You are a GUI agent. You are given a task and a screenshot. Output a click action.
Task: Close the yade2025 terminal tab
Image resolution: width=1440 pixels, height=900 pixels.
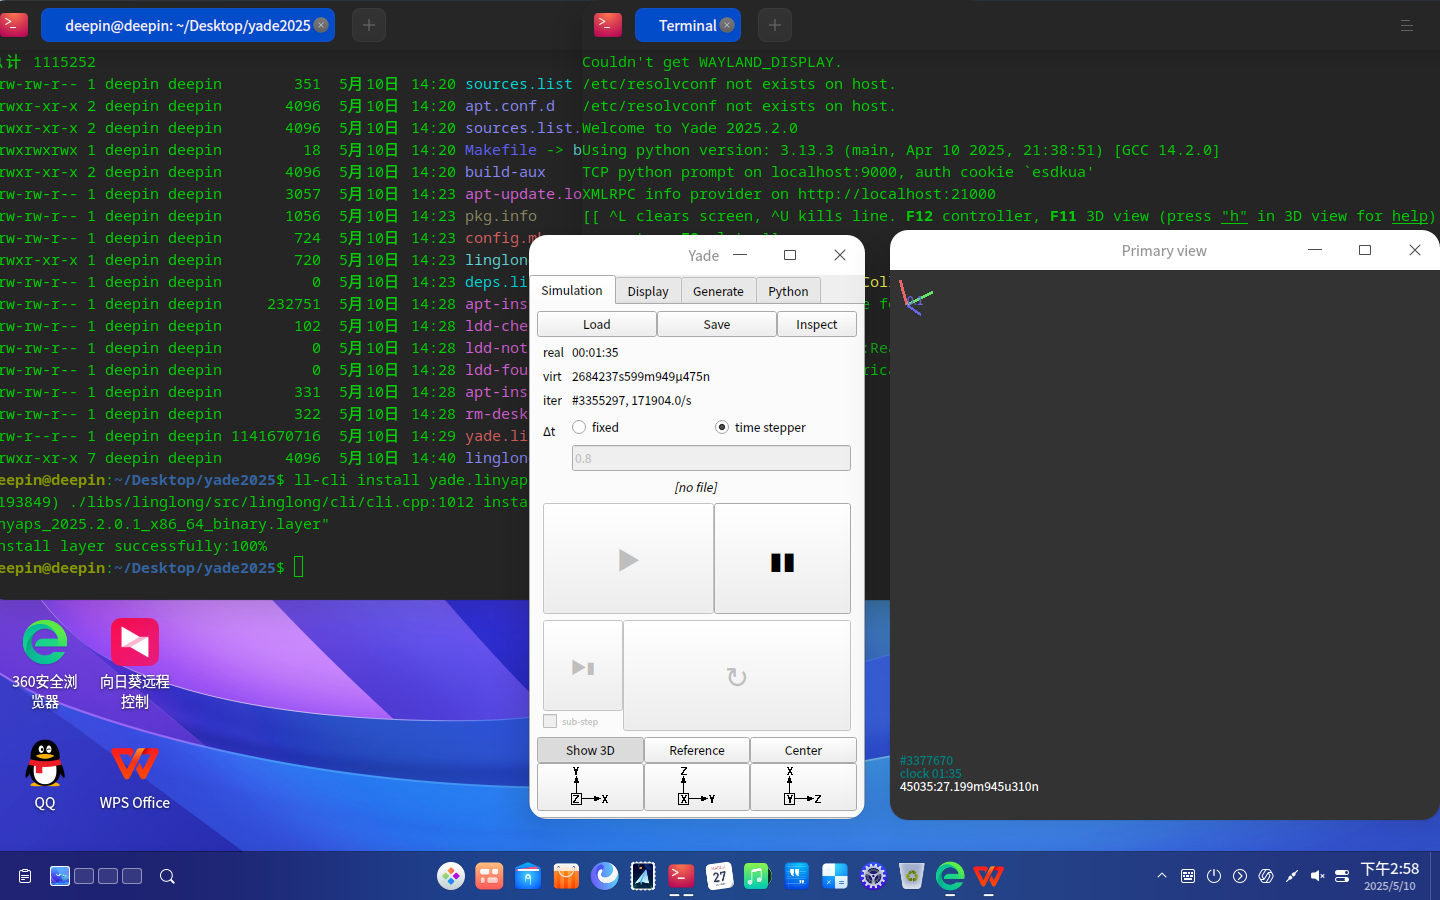pos(321,25)
